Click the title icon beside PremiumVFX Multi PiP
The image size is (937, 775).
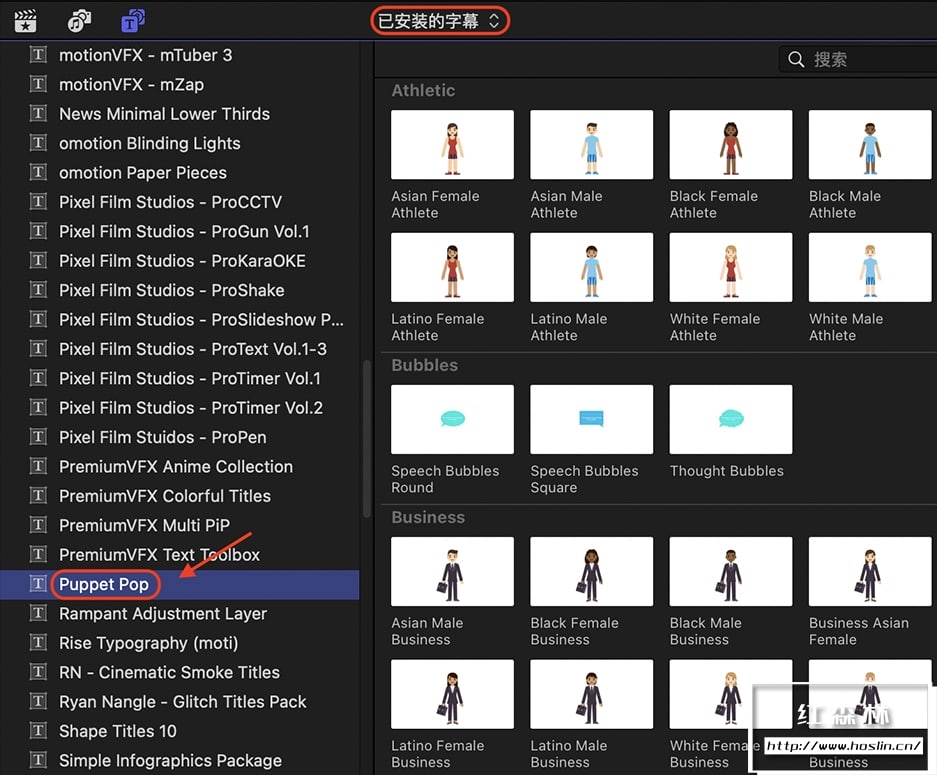click(38, 525)
